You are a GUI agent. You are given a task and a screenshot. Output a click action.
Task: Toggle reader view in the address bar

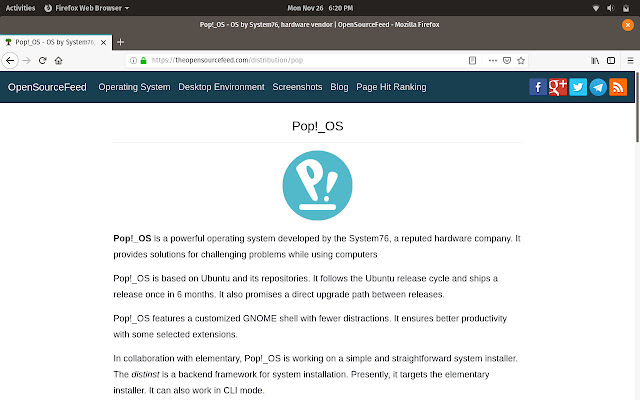[x=472, y=60]
